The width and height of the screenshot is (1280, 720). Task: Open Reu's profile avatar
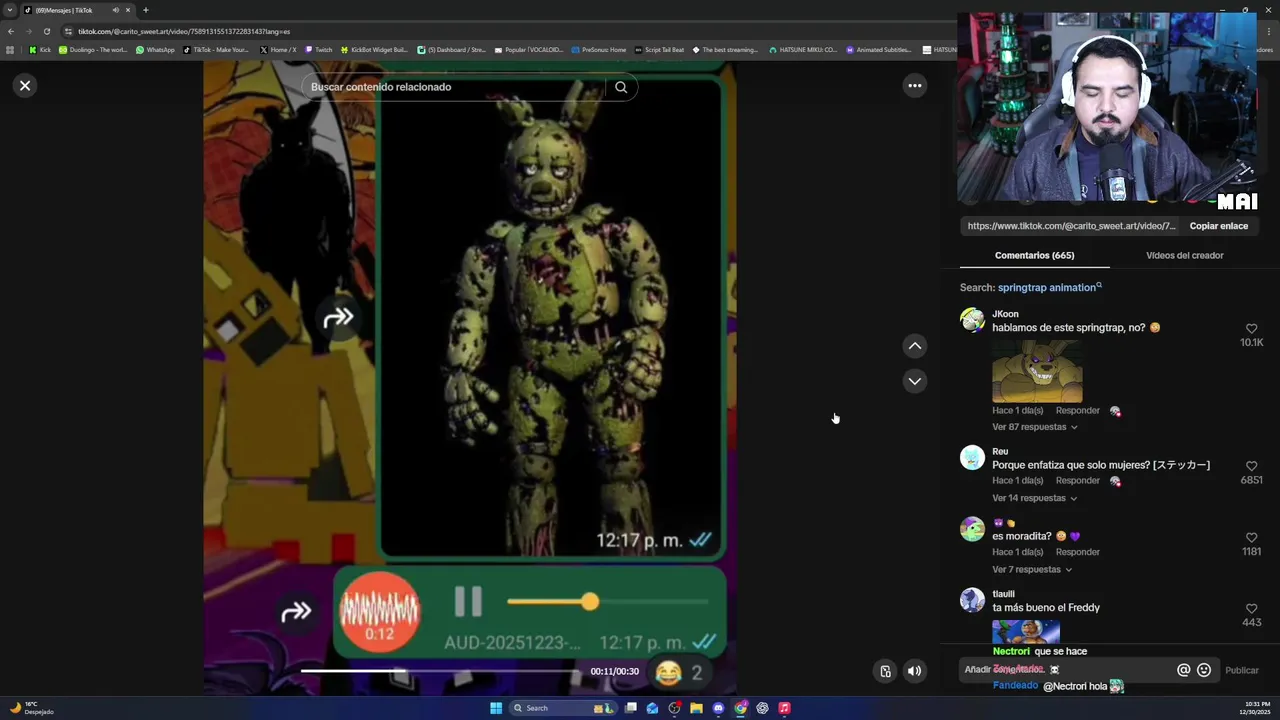[972, 458]
